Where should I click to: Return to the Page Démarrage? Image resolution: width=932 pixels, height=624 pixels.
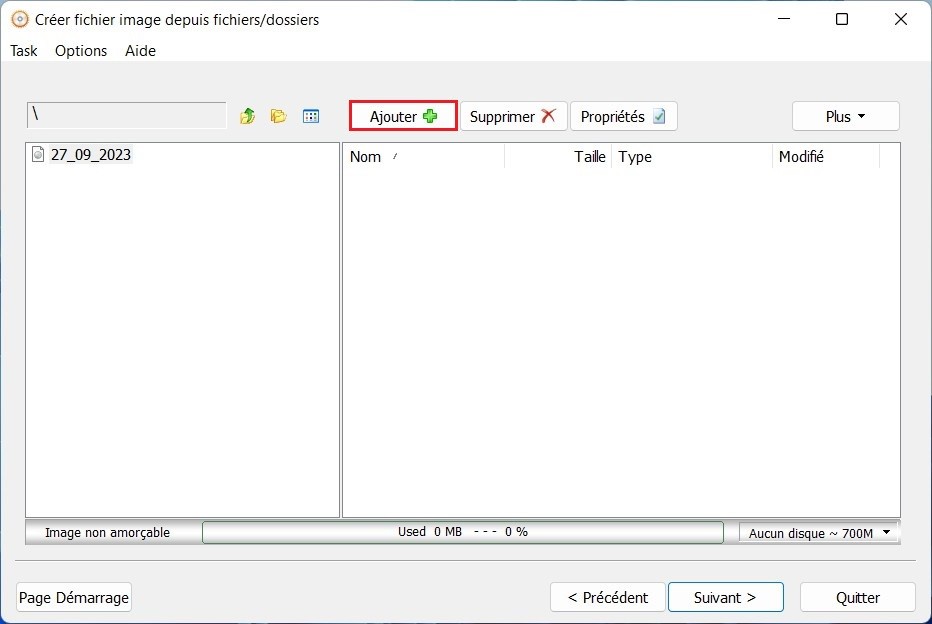pyautogui.click(x=73, y=597)
